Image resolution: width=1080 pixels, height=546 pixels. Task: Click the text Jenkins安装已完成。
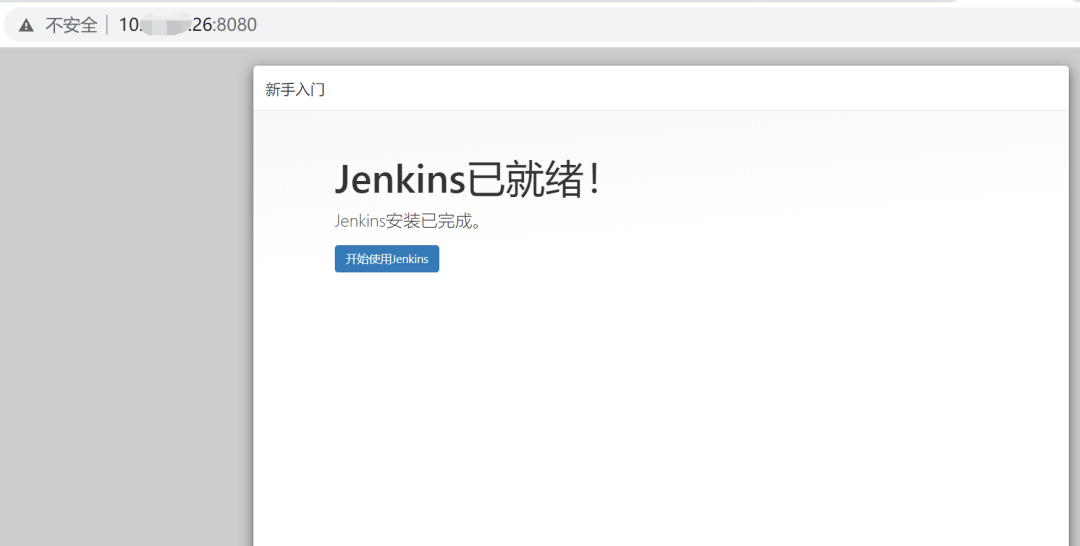coord(408,222)
